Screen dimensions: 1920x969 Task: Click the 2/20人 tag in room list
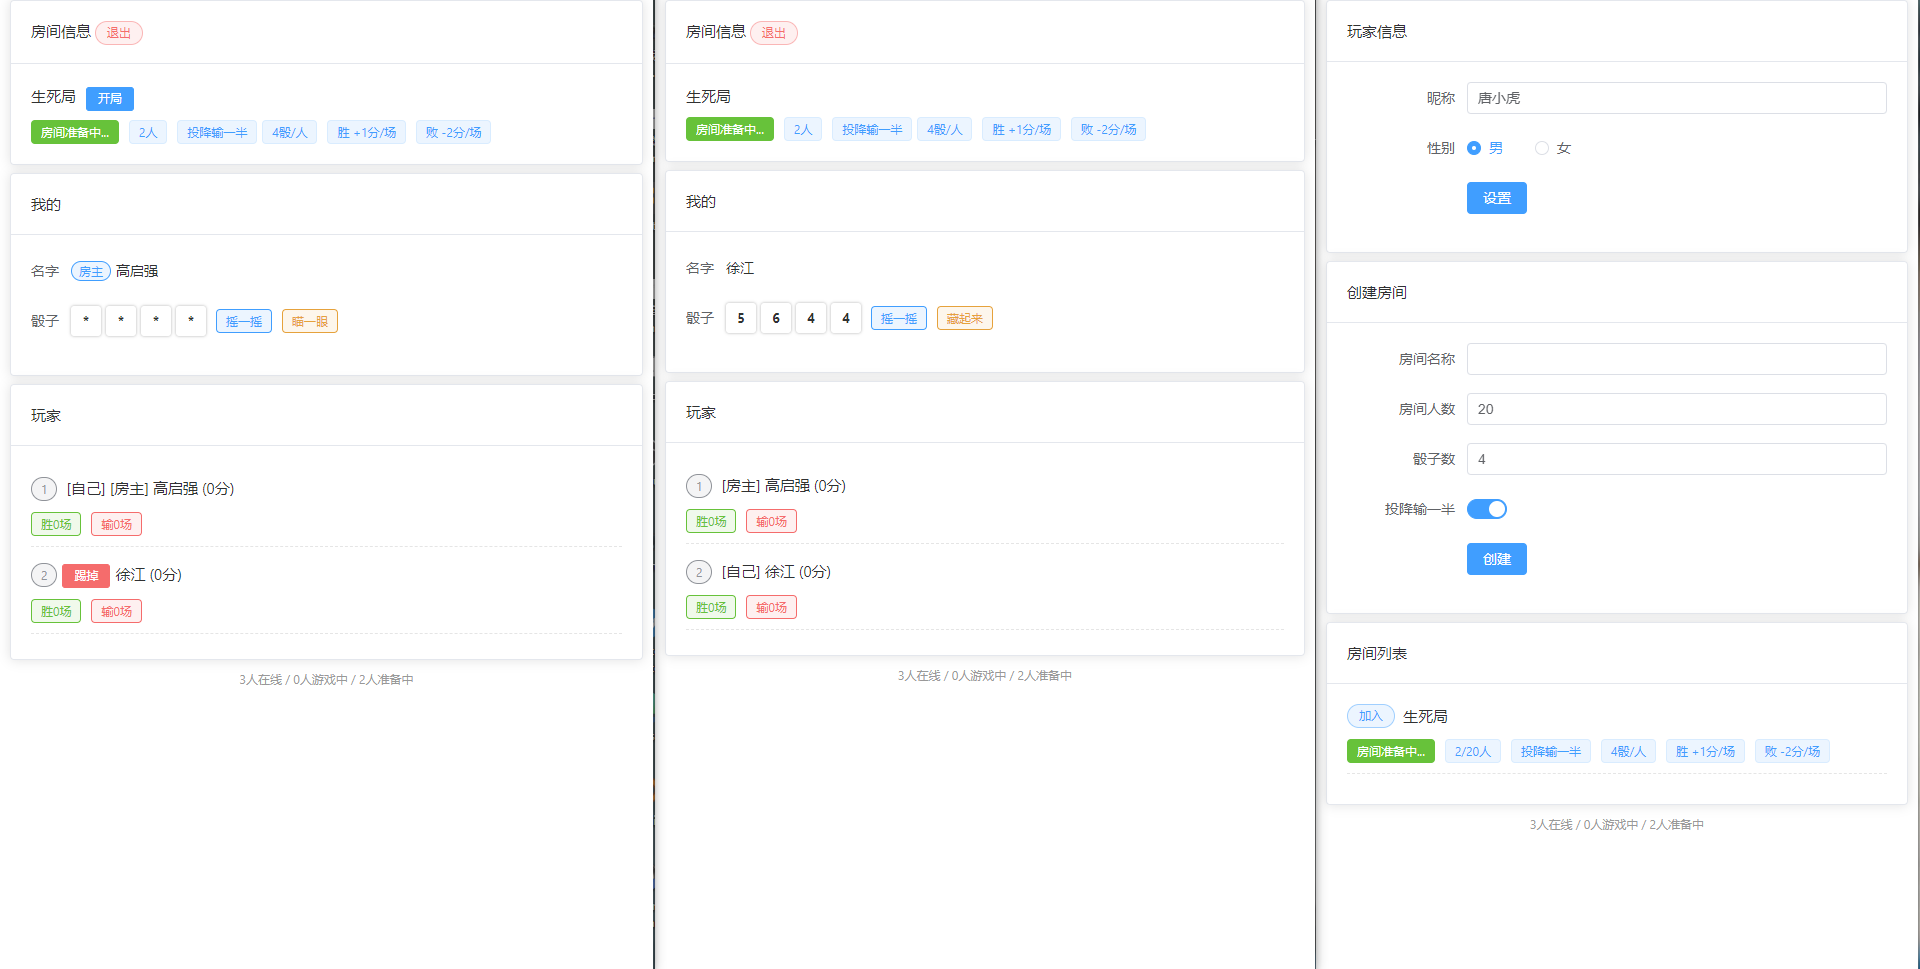(x=1472, y=751)
